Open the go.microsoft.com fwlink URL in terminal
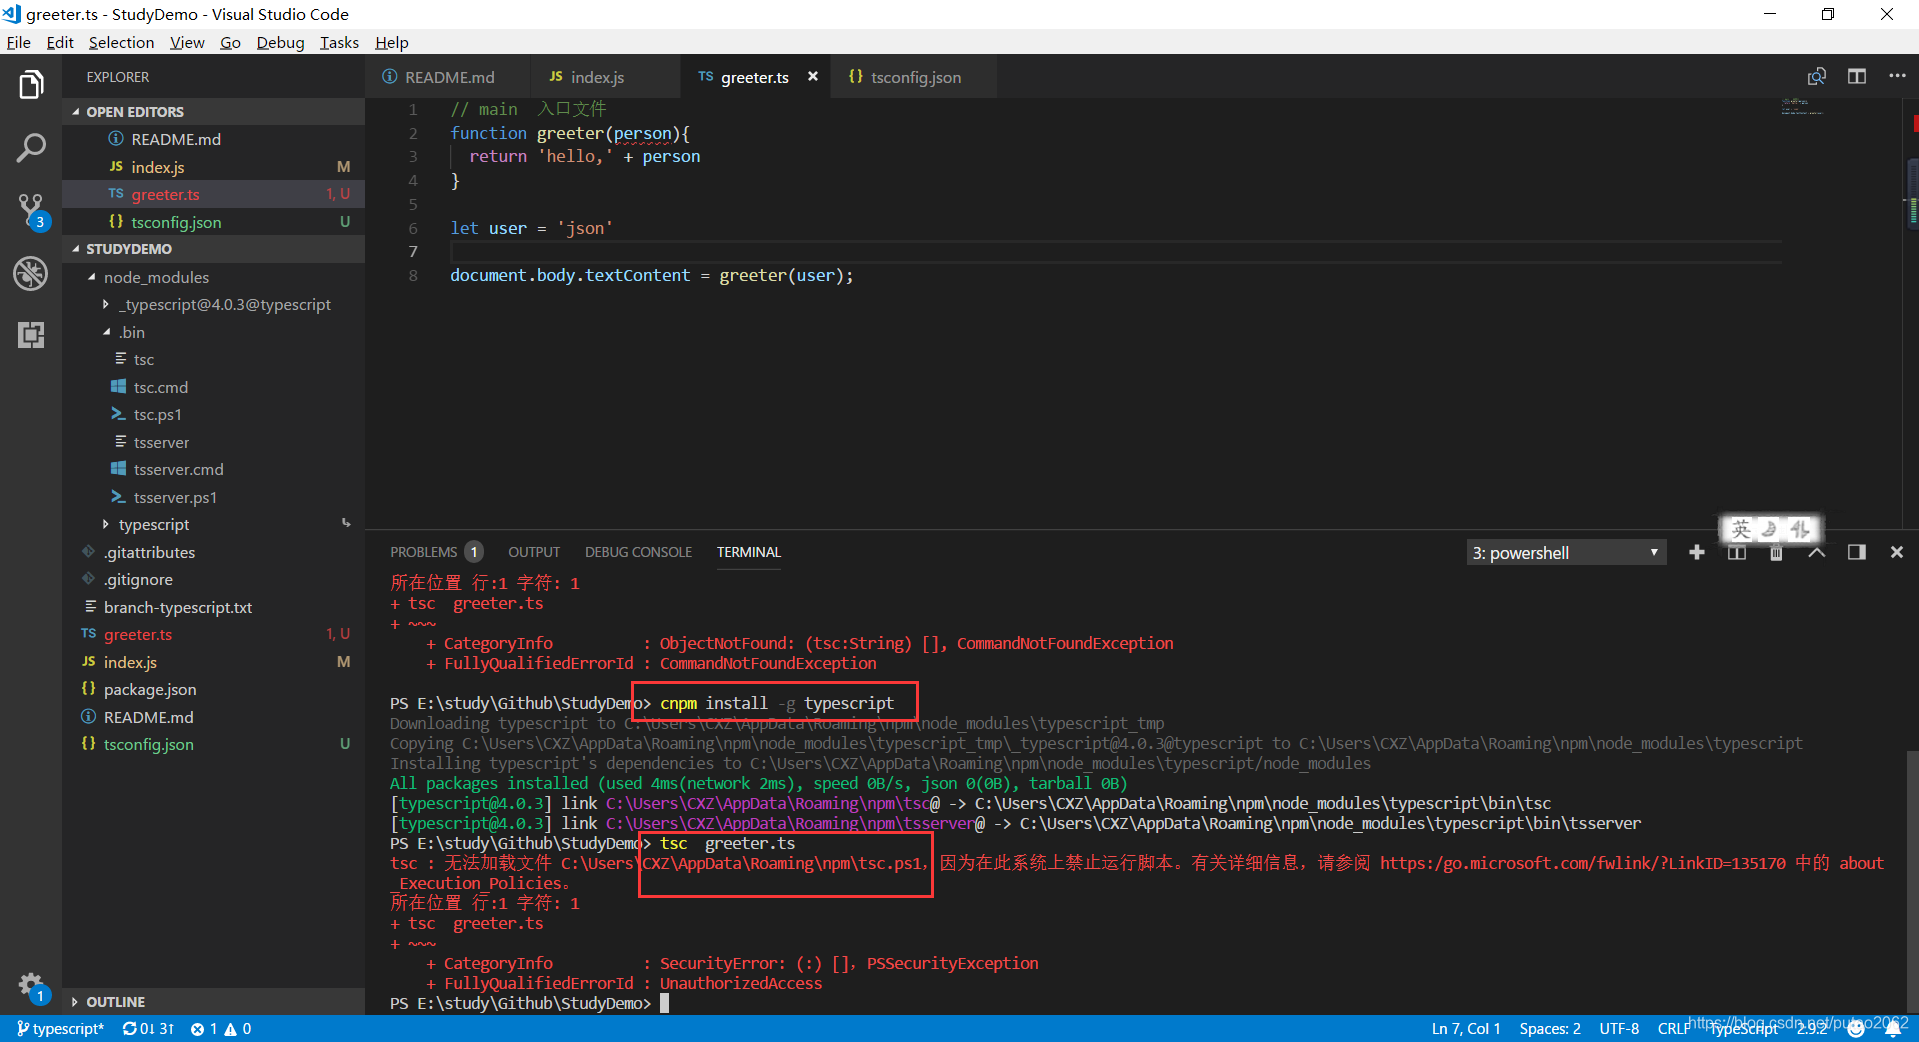The image size is (1919, 1042). coord(1582,863)
